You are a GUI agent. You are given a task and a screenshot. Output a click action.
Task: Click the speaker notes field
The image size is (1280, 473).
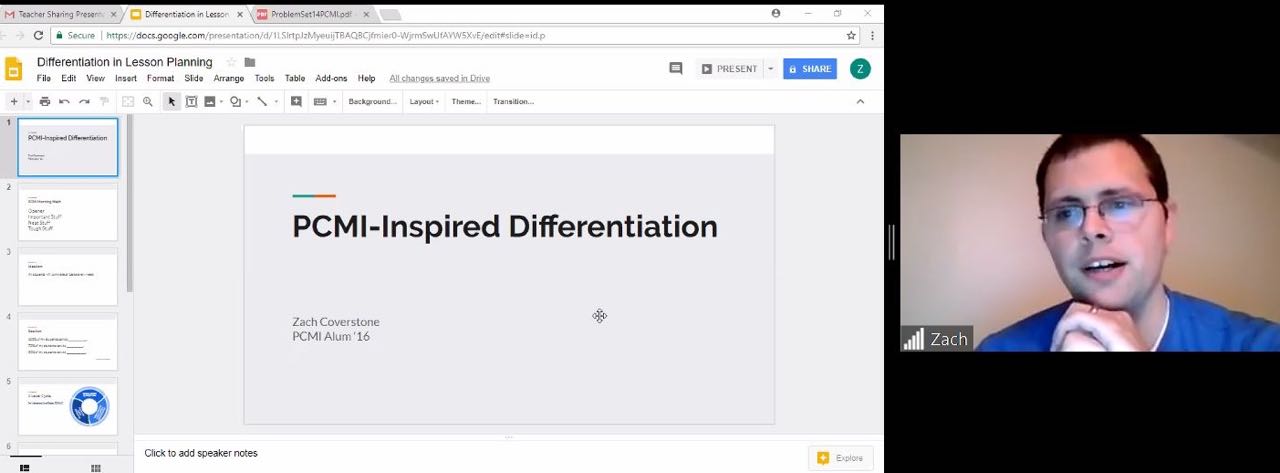201,453
